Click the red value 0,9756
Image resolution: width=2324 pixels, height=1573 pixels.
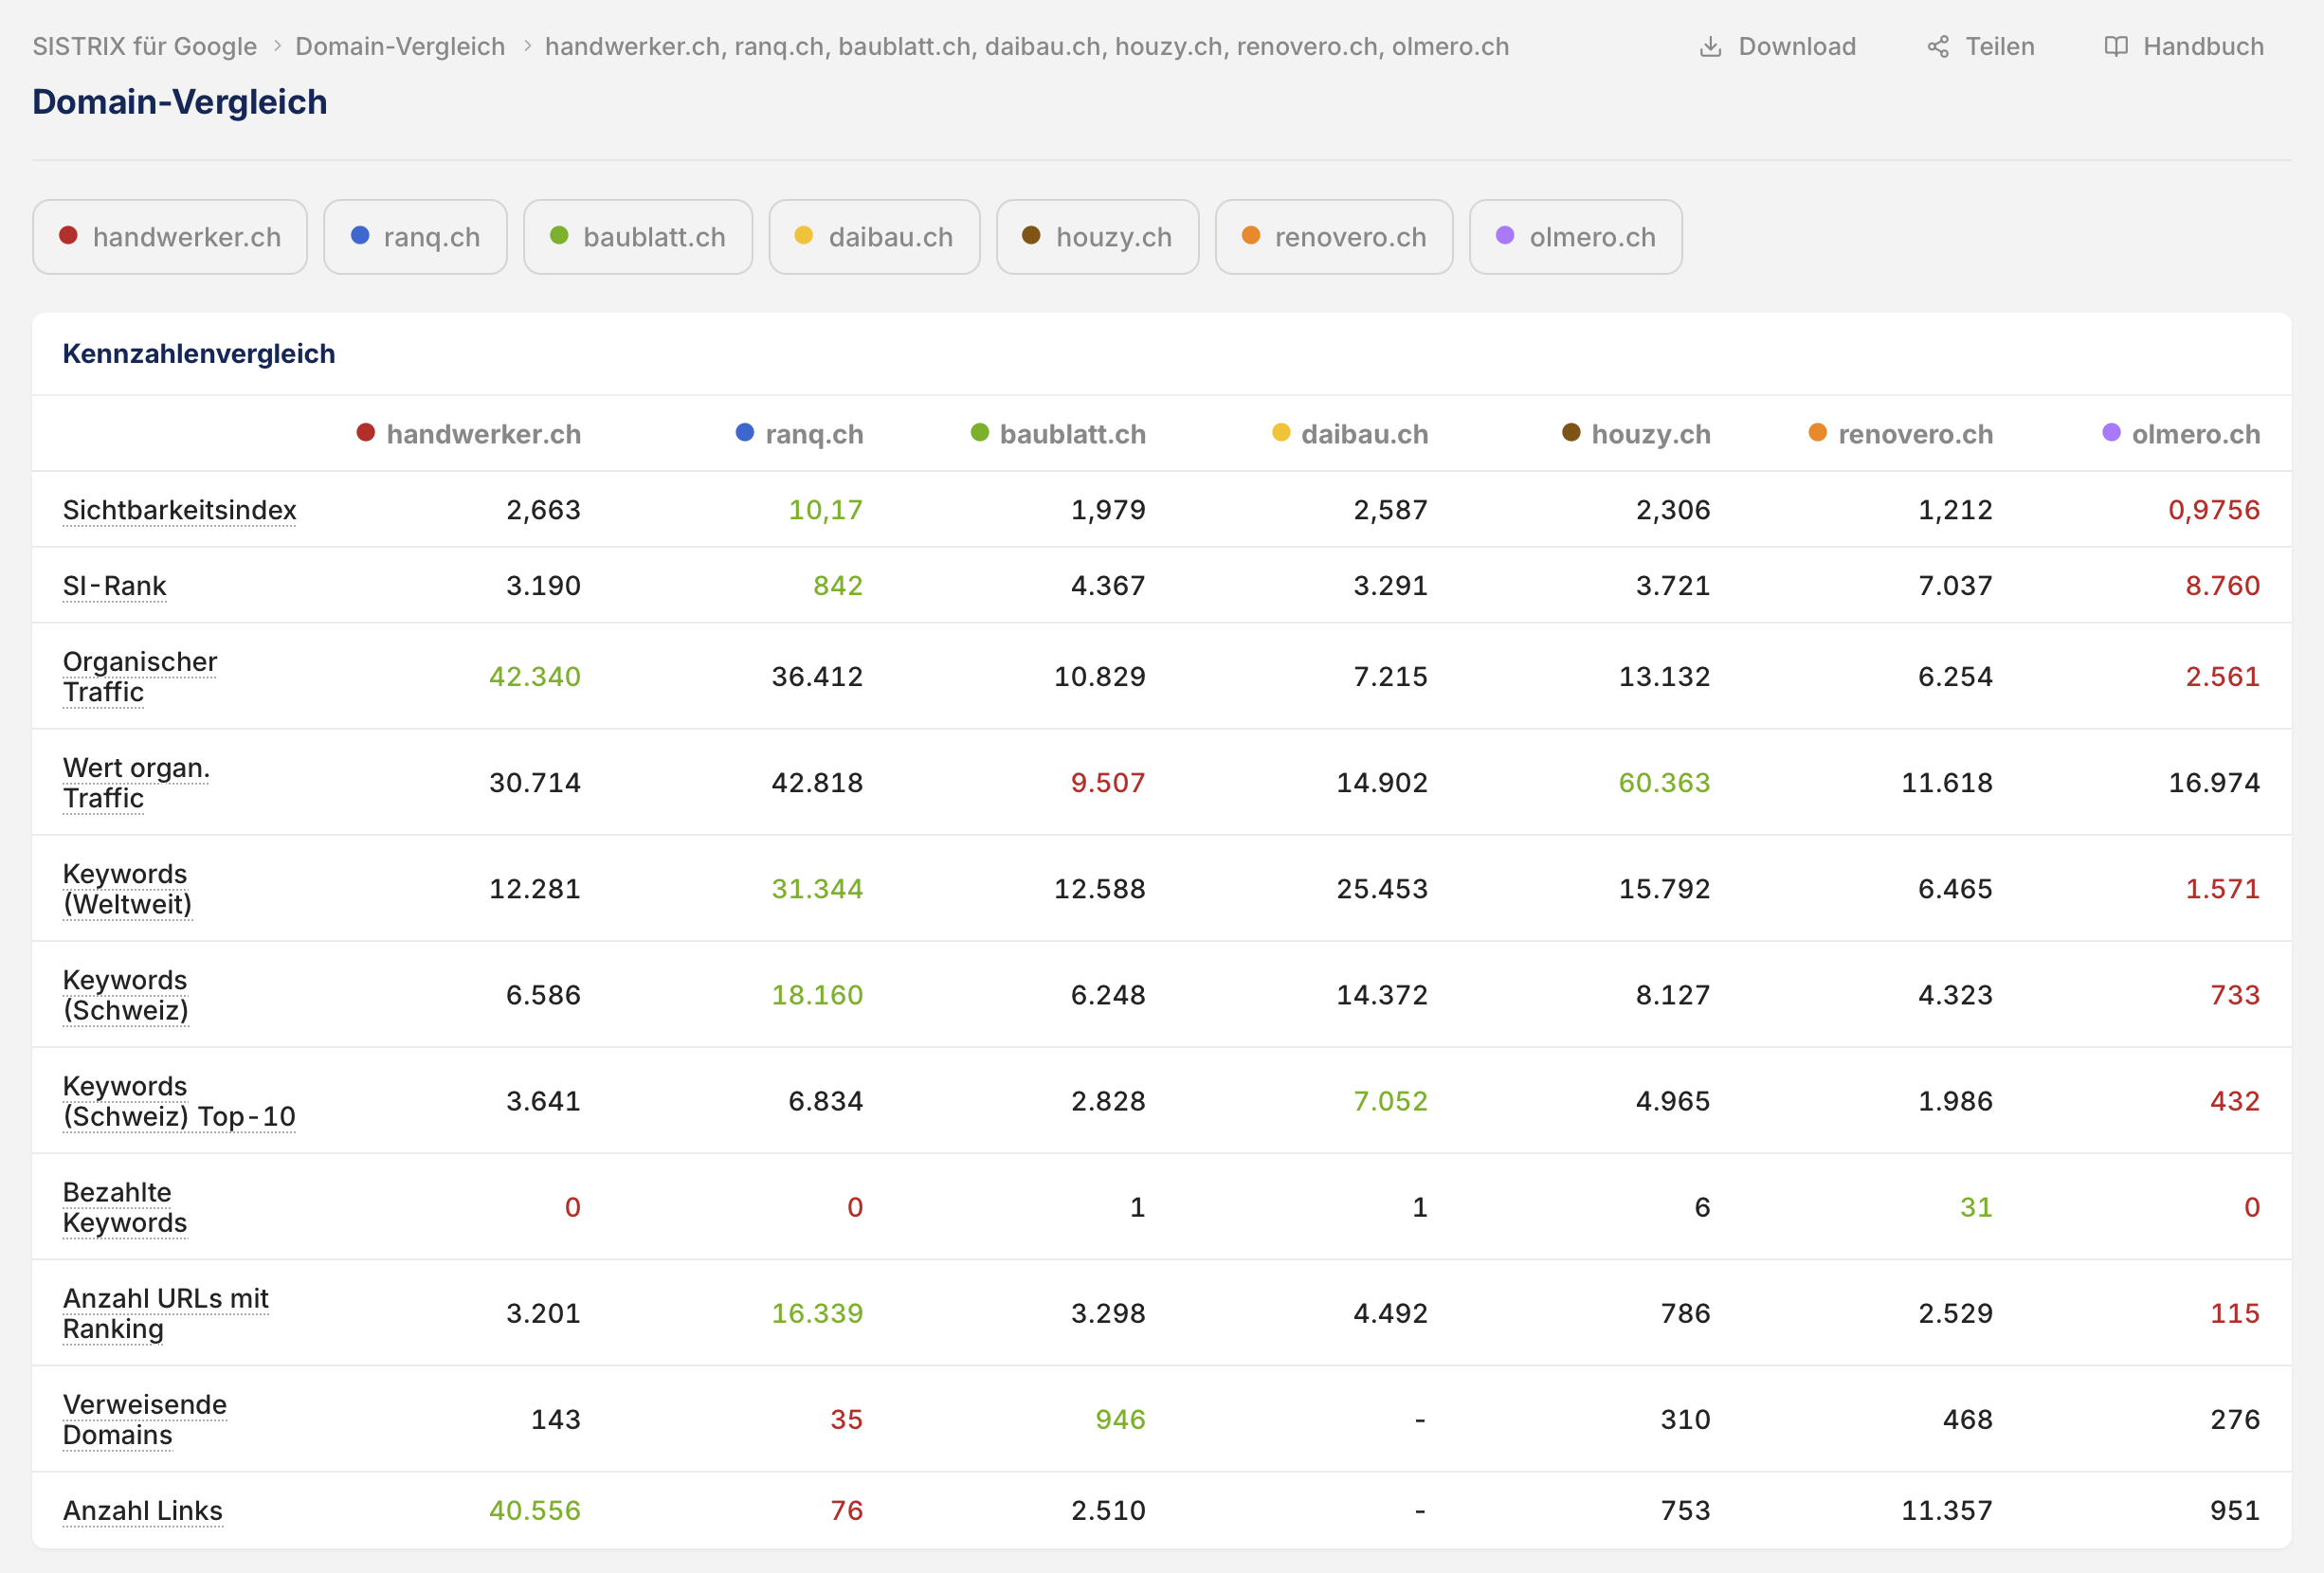(2214, 510)
